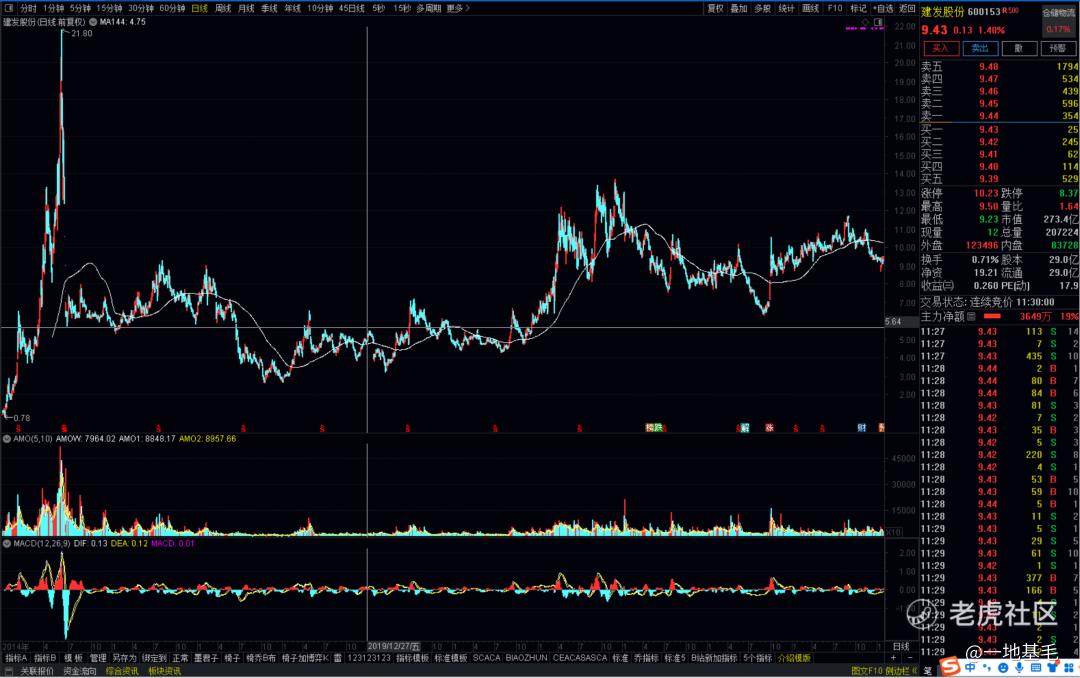Image resolution: width=1080 pixels, height=678 pixels.
Task: Select the 45日线 period
Action: [351, 8]
